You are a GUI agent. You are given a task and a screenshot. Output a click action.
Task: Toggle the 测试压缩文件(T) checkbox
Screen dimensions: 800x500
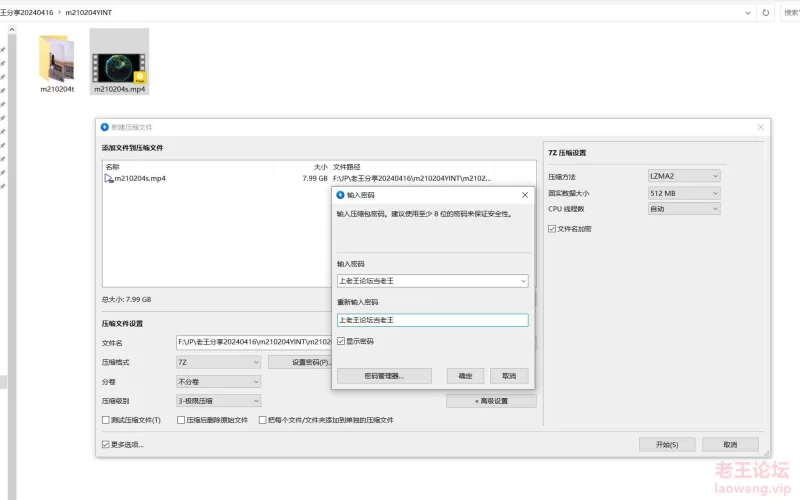(106, 420)
